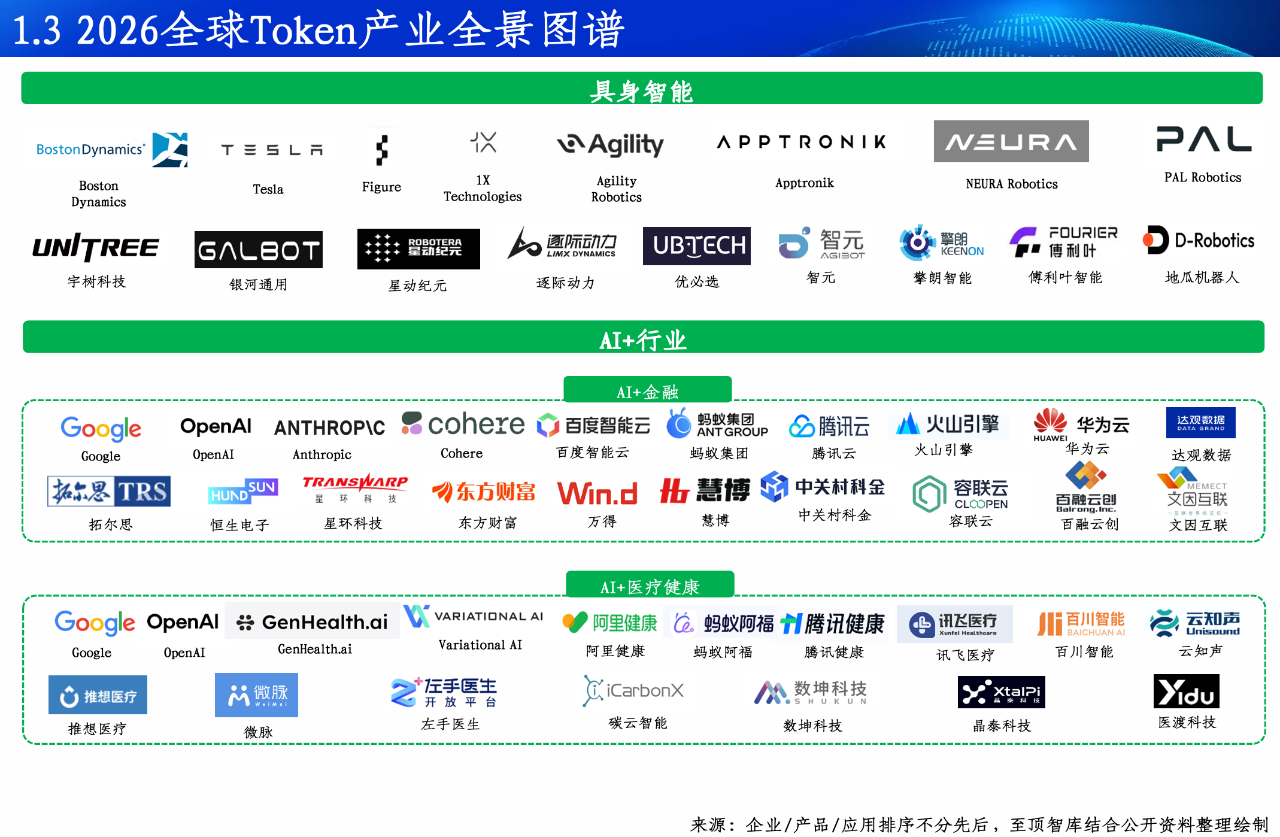Click the AI+行业 green header bar

point(643,337)
